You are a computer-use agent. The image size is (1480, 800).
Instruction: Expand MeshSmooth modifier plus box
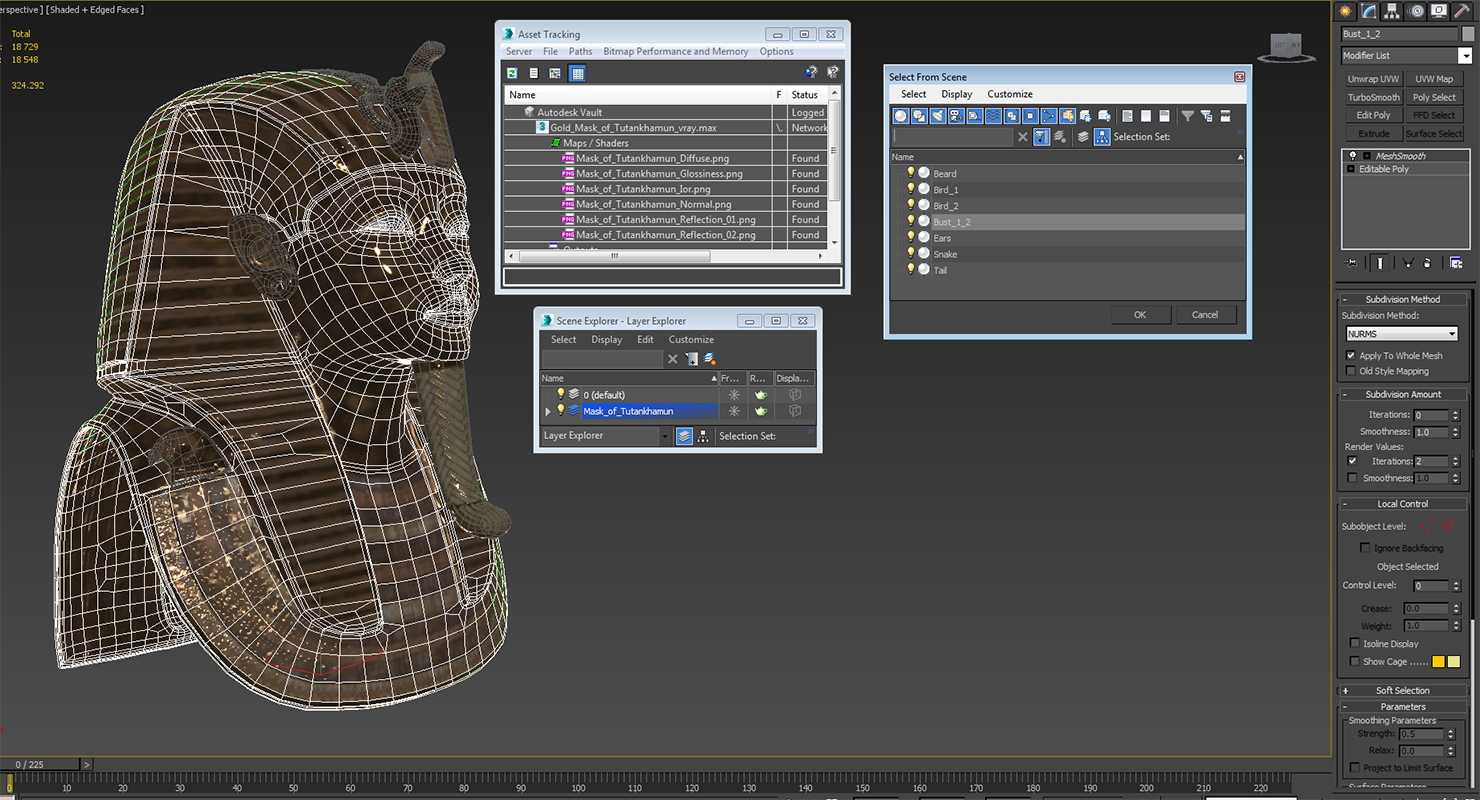(x=1367, y=156)
